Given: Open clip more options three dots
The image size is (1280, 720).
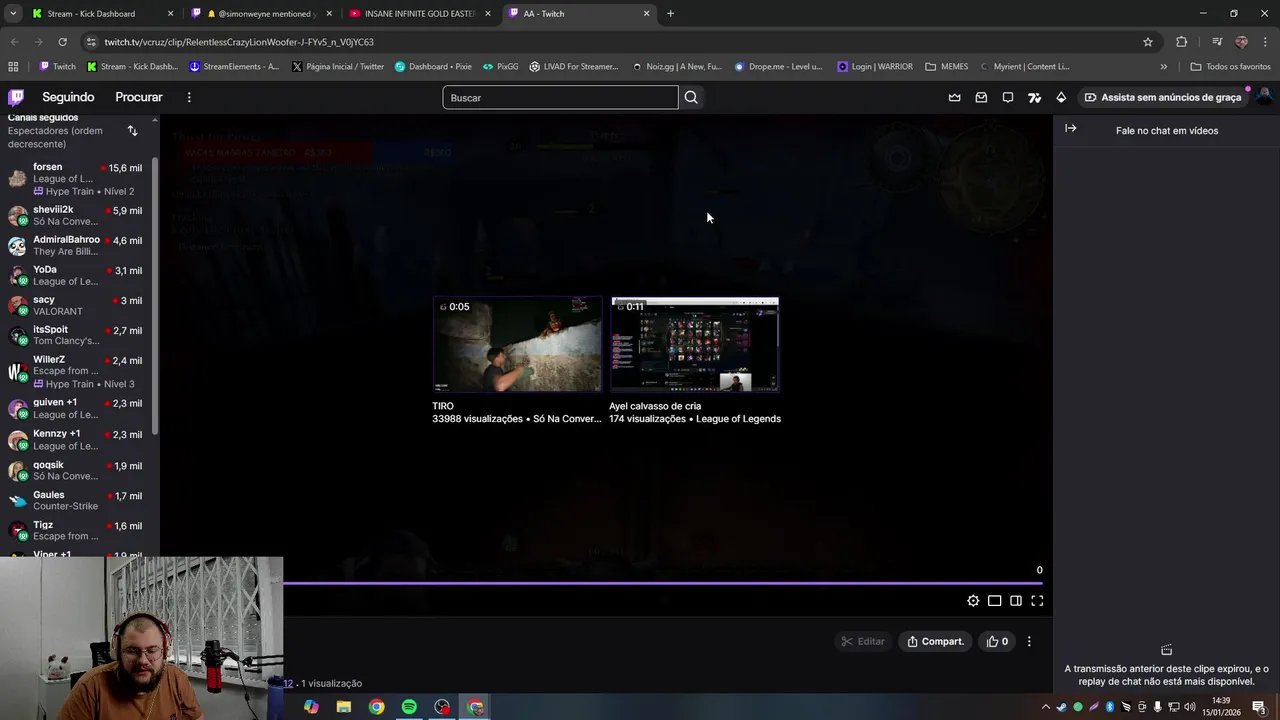Looking at the screenshot, I should 1029,641.
